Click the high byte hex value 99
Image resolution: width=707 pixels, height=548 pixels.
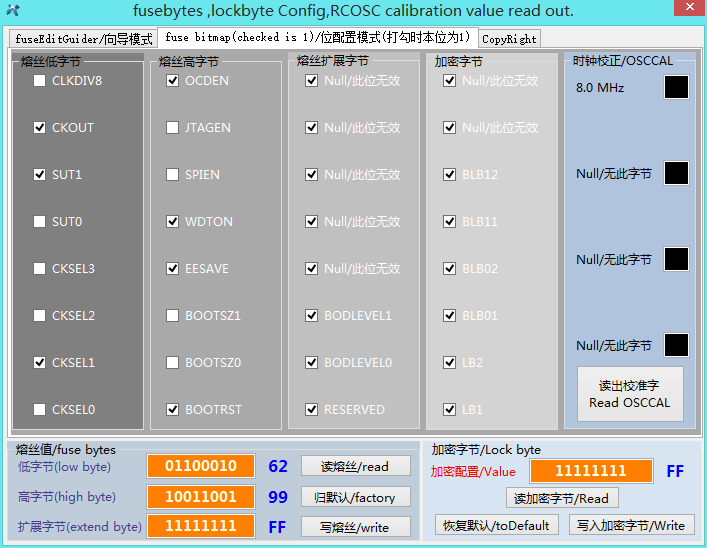click(x=278, y=497)
